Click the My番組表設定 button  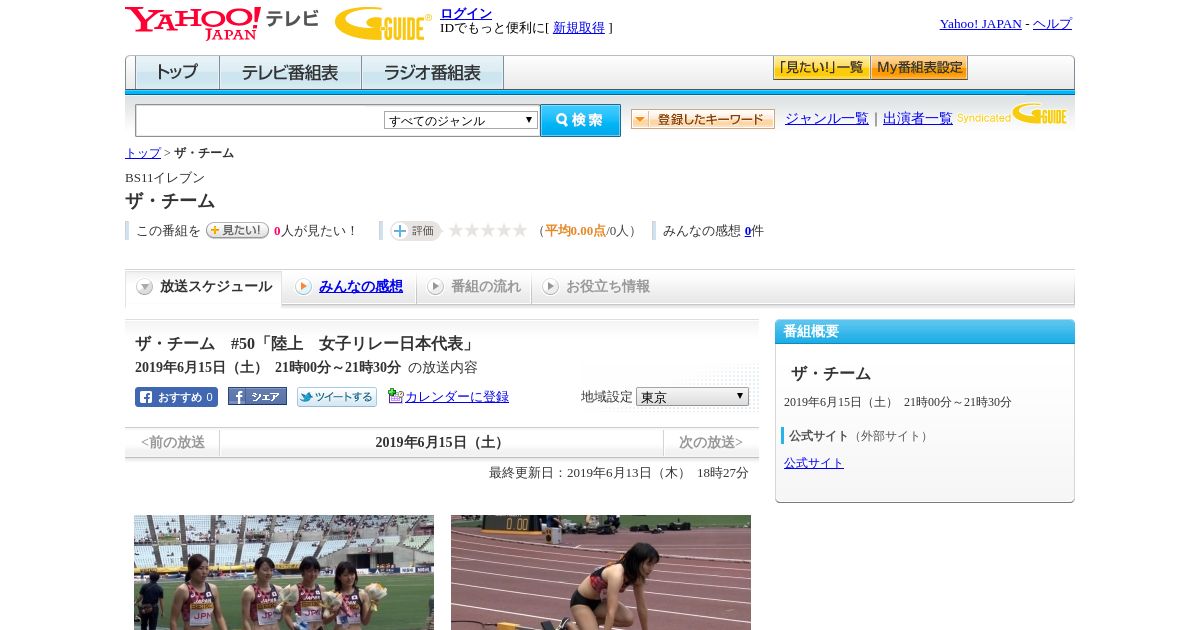coord(919,68)
